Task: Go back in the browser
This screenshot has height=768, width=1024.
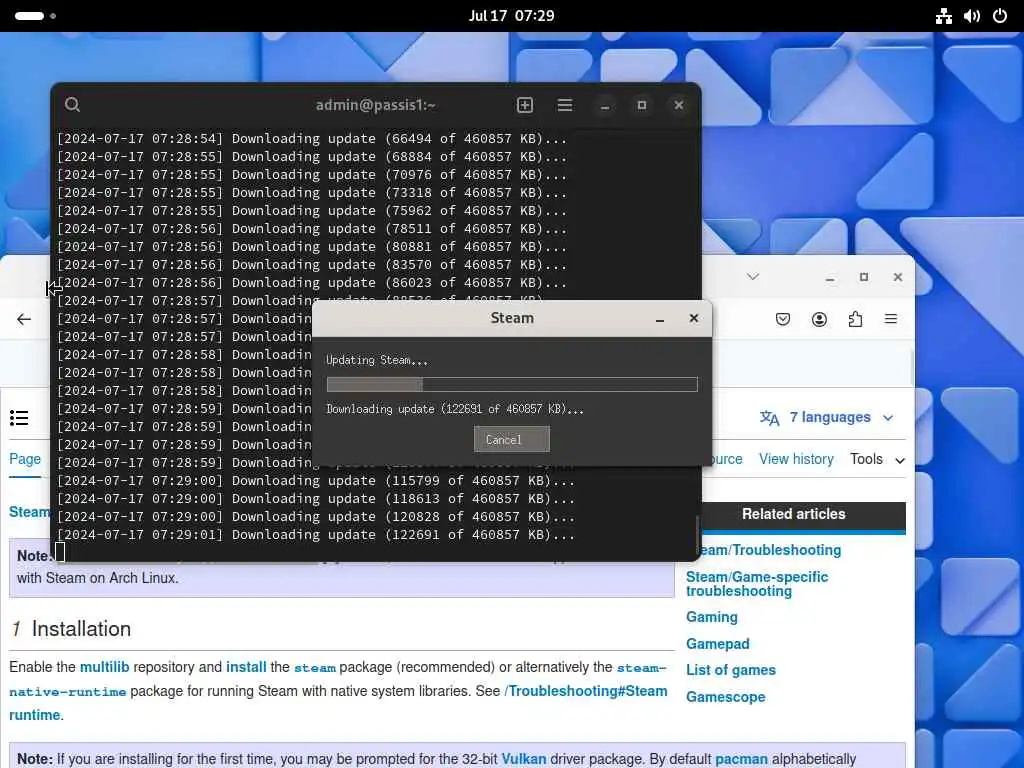Action: (24, 319)
